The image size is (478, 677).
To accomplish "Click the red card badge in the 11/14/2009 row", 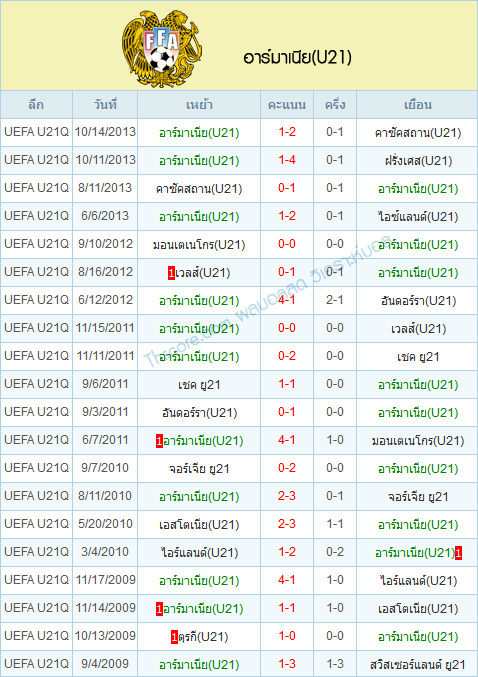I will [159, 609].
